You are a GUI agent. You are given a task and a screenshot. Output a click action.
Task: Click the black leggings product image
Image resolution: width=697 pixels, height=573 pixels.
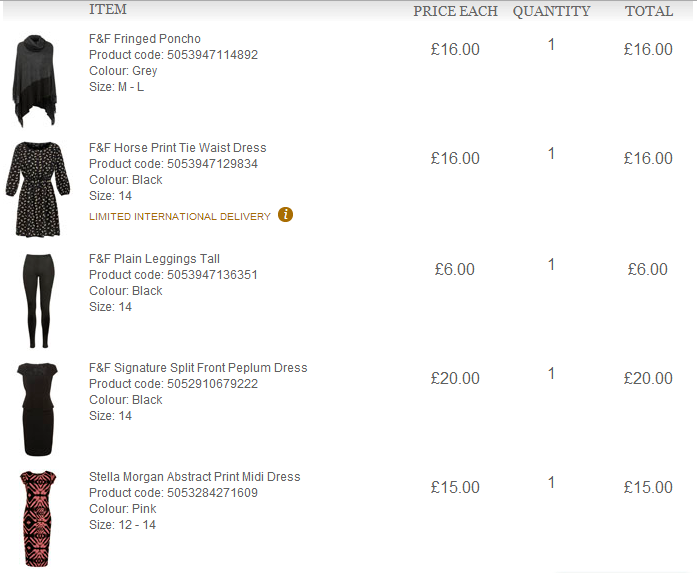click(36, 299)
